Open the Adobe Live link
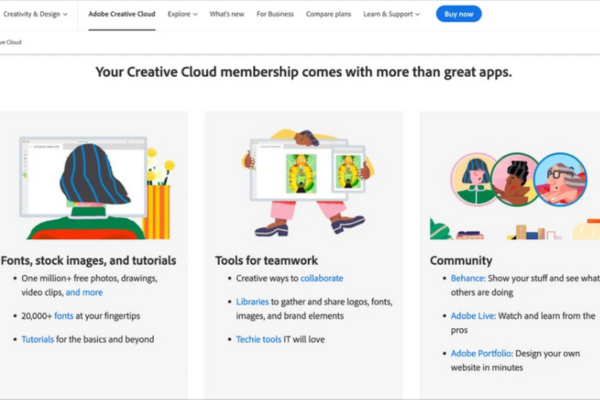Image resolution: width=600 pixels, height=400 pixels. [472, 316]
